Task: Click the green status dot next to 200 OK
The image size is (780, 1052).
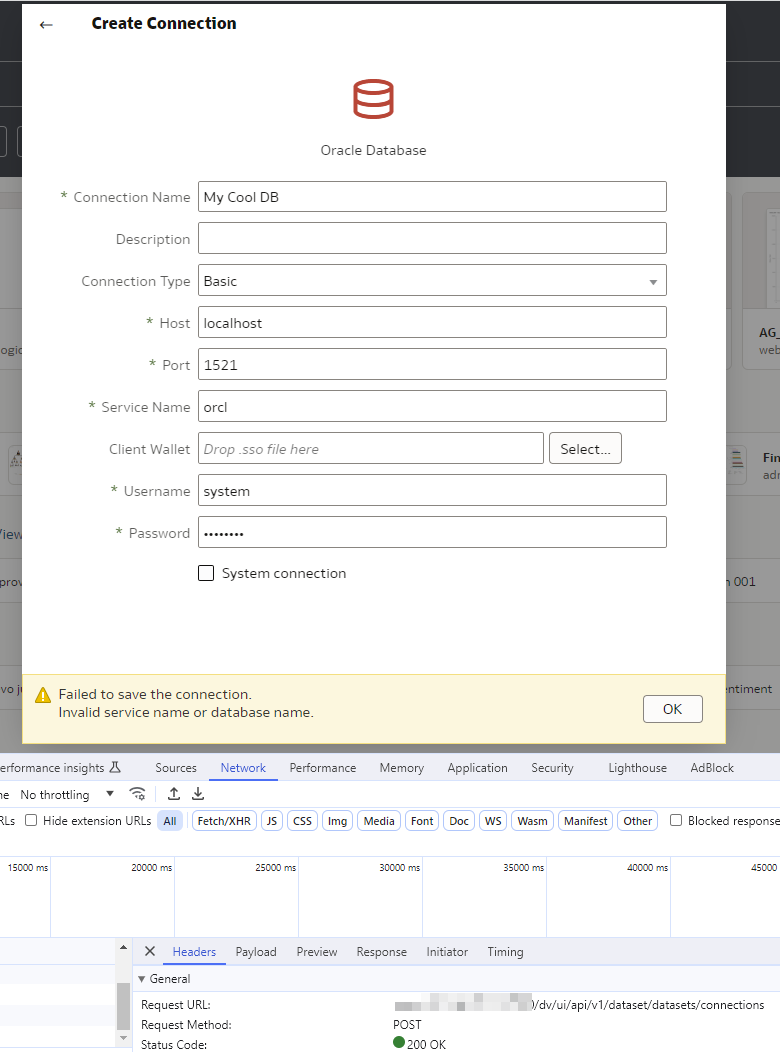Action: 399,1042
